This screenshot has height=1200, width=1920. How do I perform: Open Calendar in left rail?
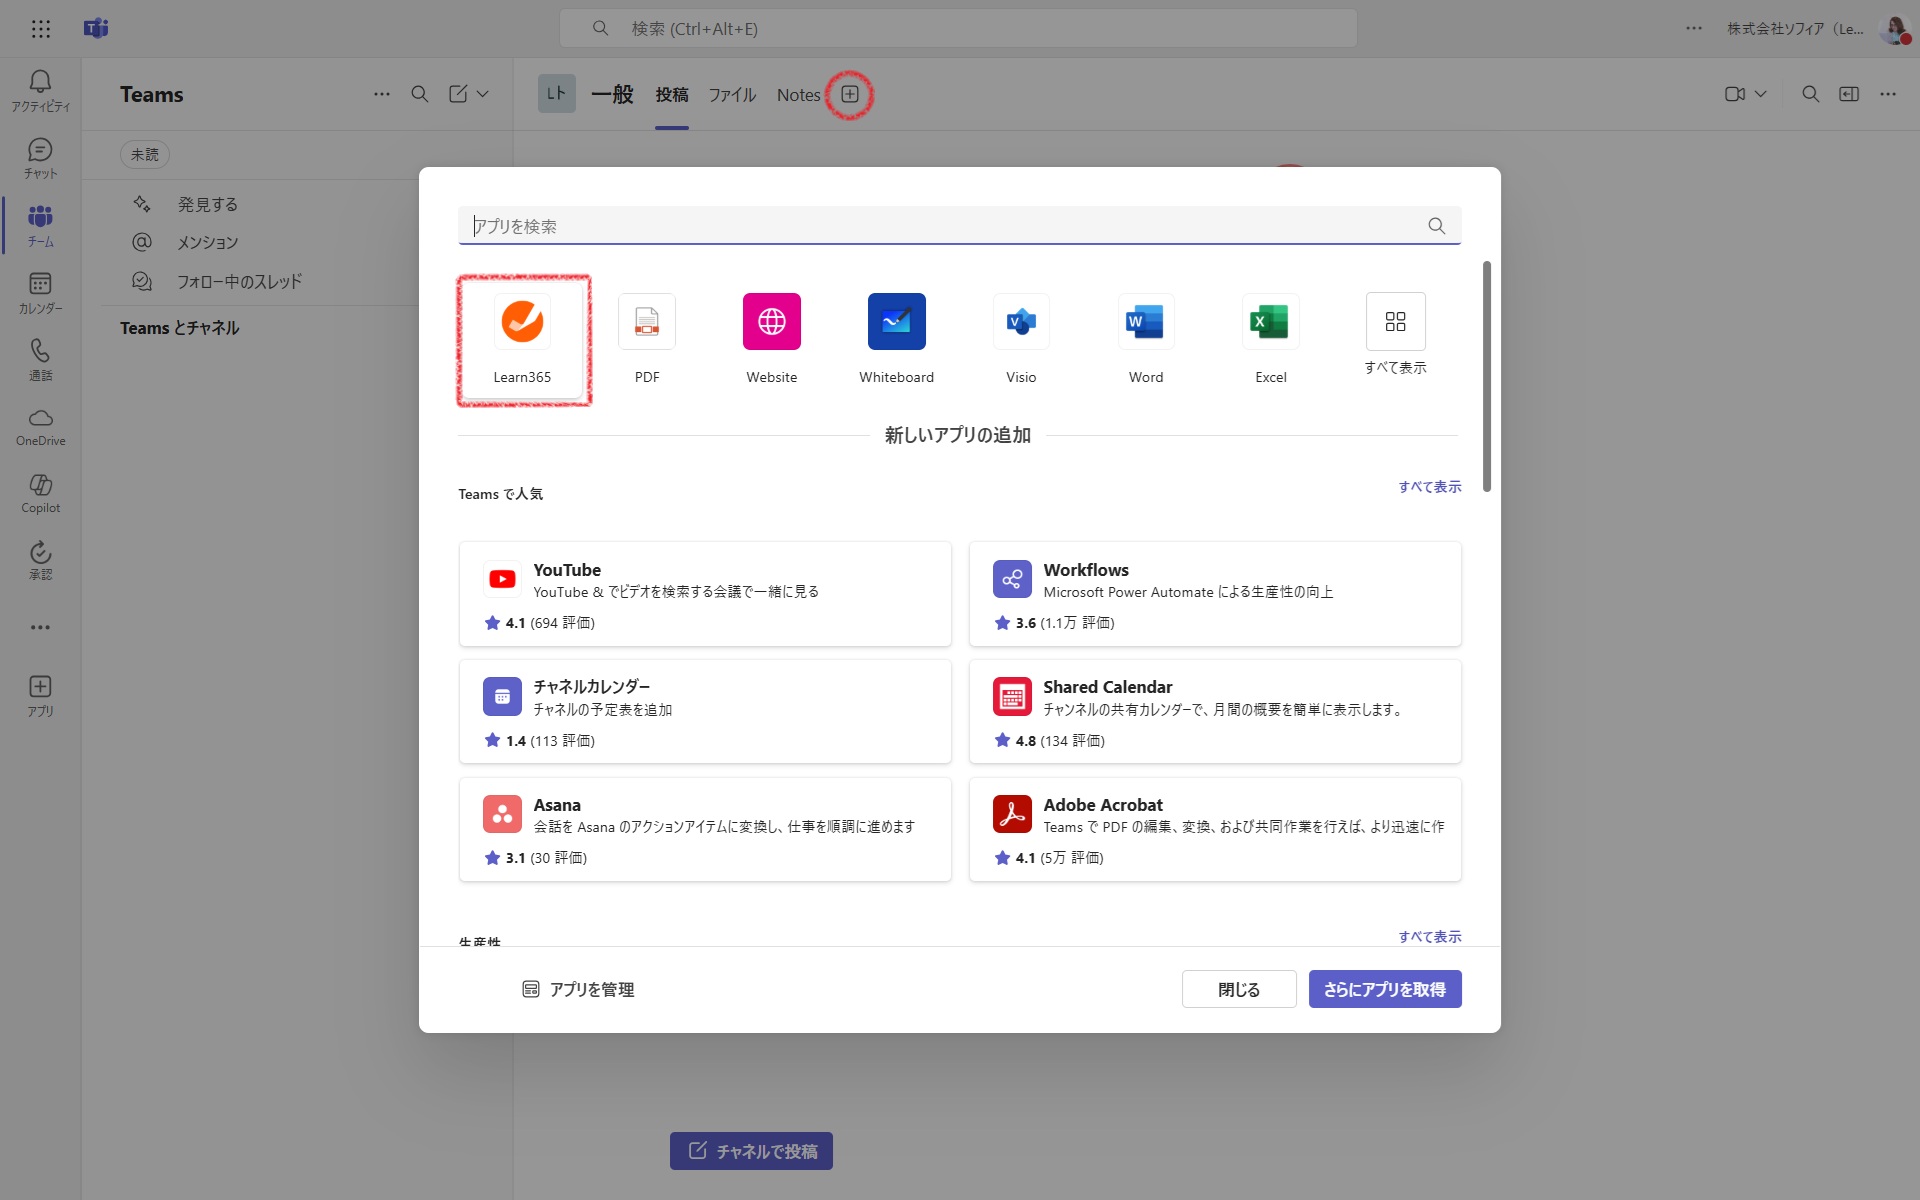tap(40, 292)
